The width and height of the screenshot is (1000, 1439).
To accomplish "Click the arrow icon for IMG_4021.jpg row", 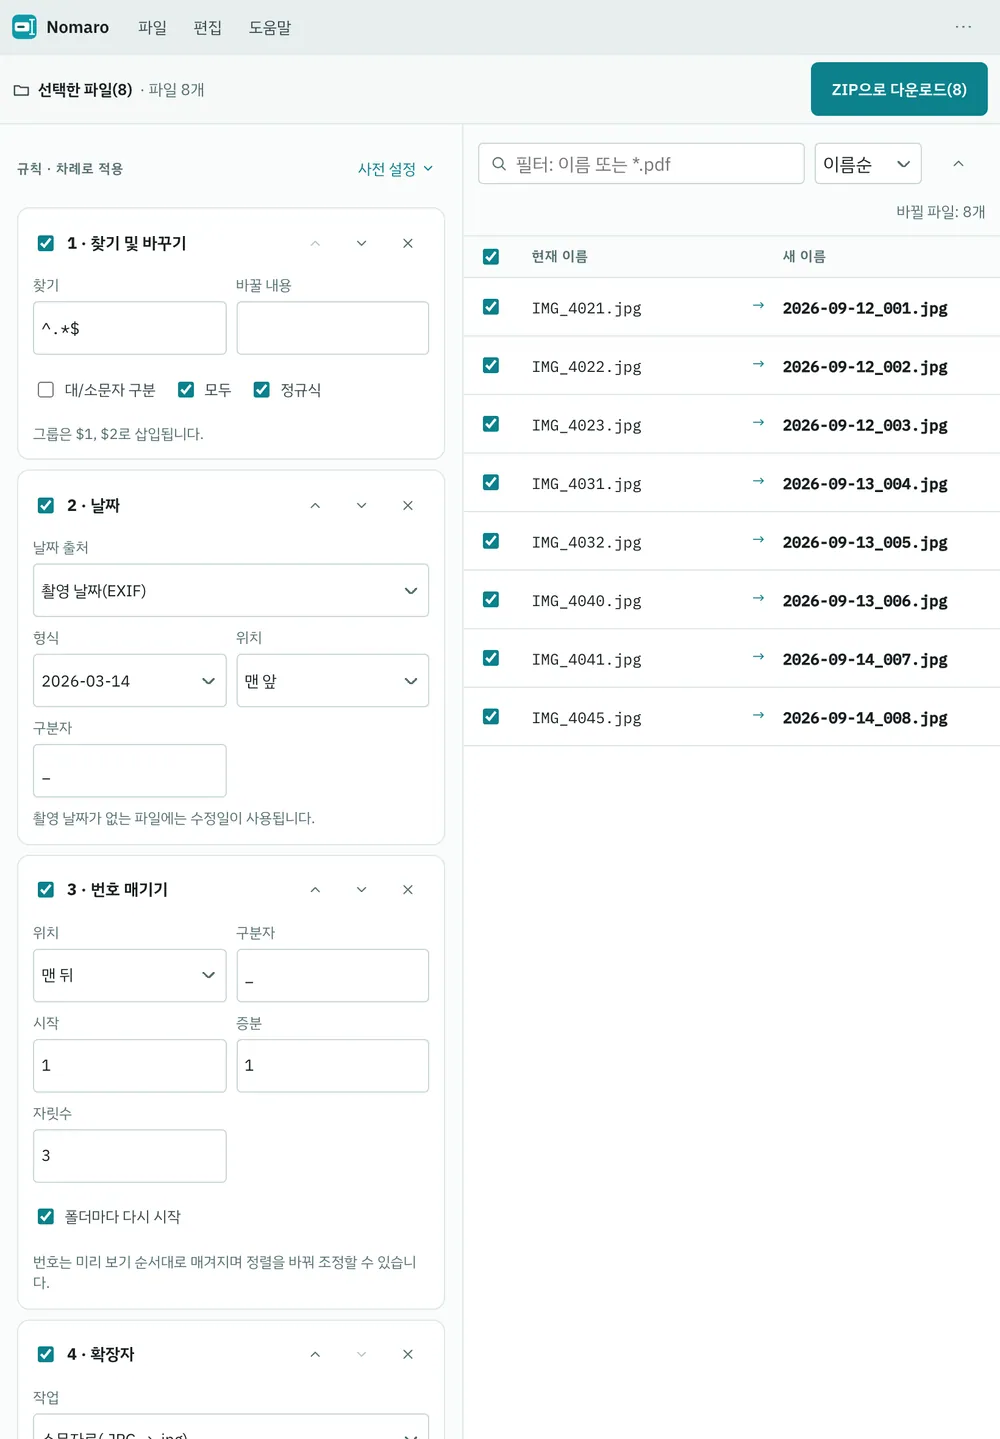I will click(x=758, y=306).
